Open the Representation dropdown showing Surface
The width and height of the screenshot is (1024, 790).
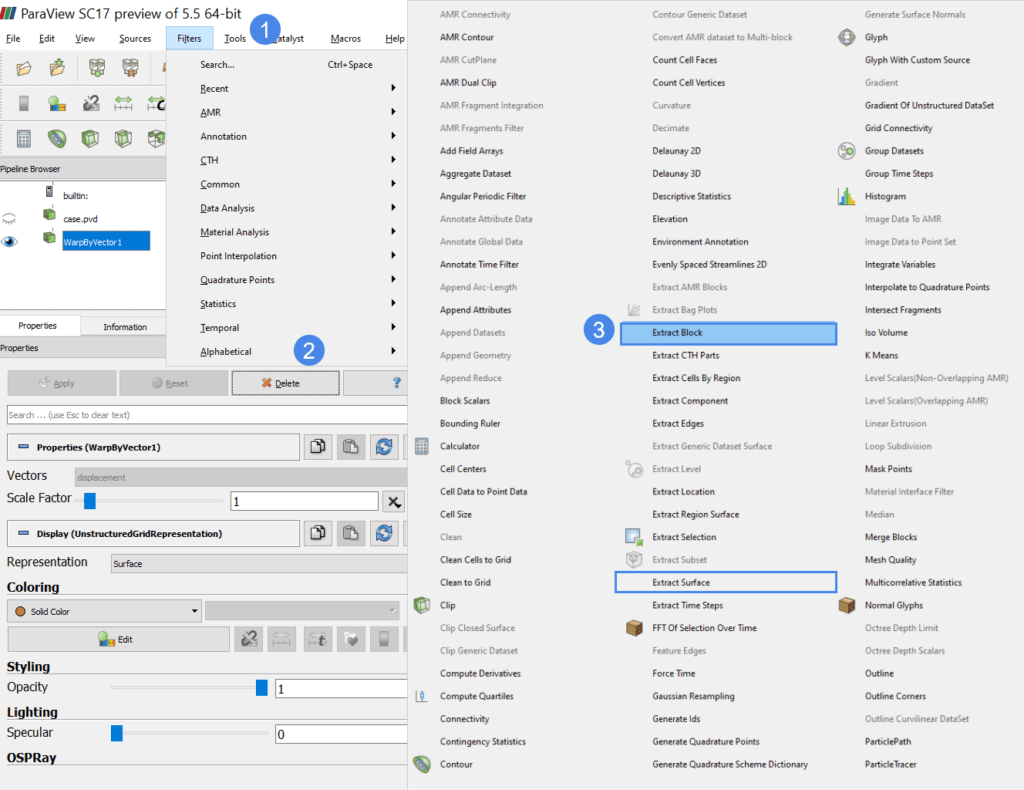[258, 562]
